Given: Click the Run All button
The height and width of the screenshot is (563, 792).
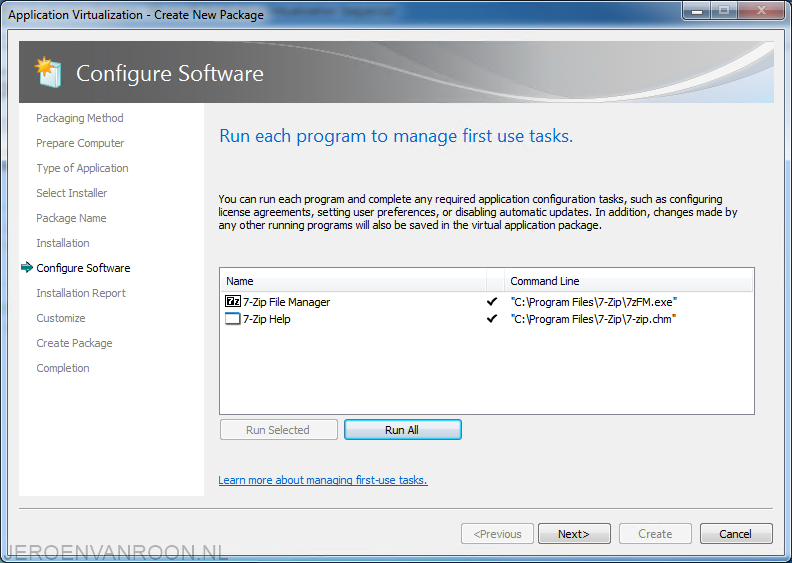Looking at the screenshot, I should click(x=403, y=430).
